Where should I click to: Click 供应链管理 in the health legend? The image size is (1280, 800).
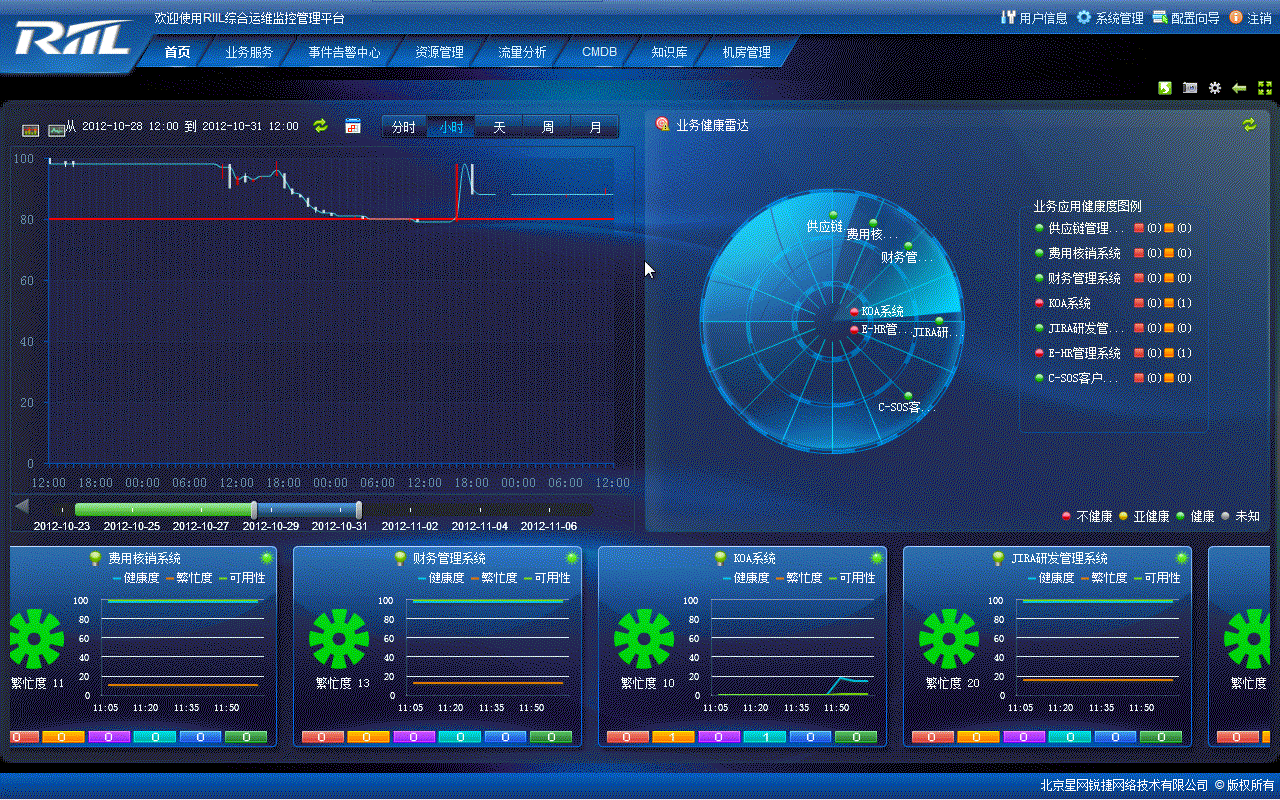1085,228
